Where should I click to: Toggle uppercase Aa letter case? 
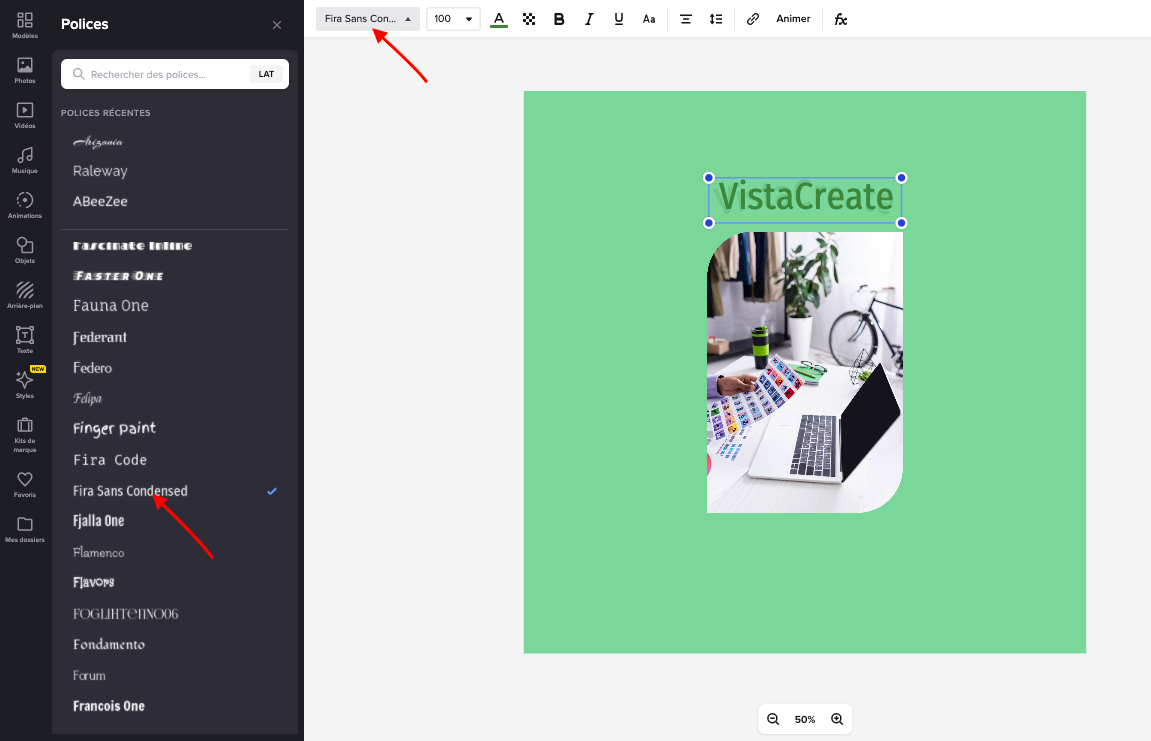649,19
